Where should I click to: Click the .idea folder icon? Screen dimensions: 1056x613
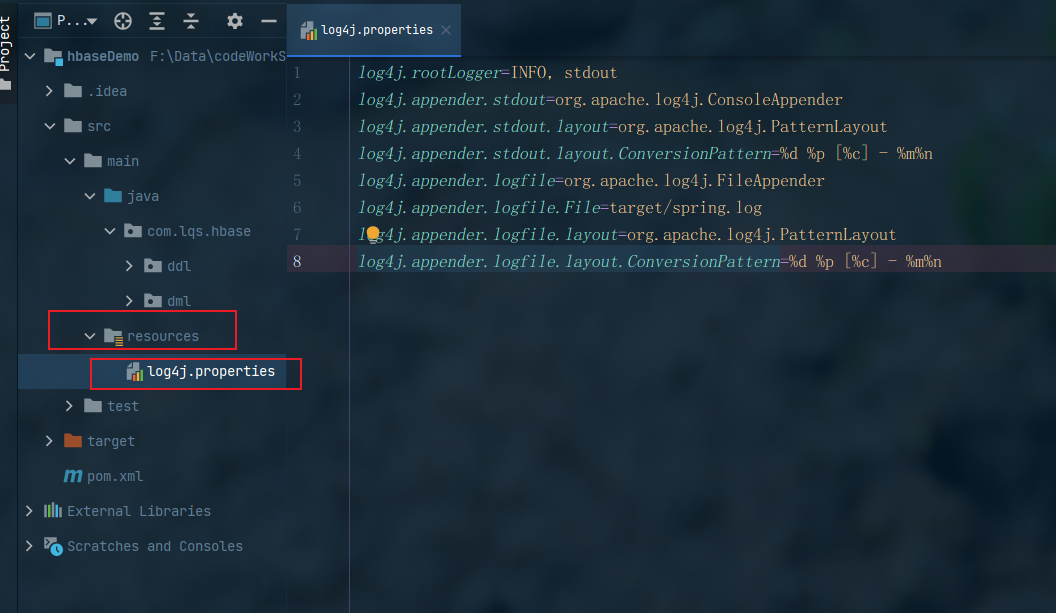click(73, 91)
